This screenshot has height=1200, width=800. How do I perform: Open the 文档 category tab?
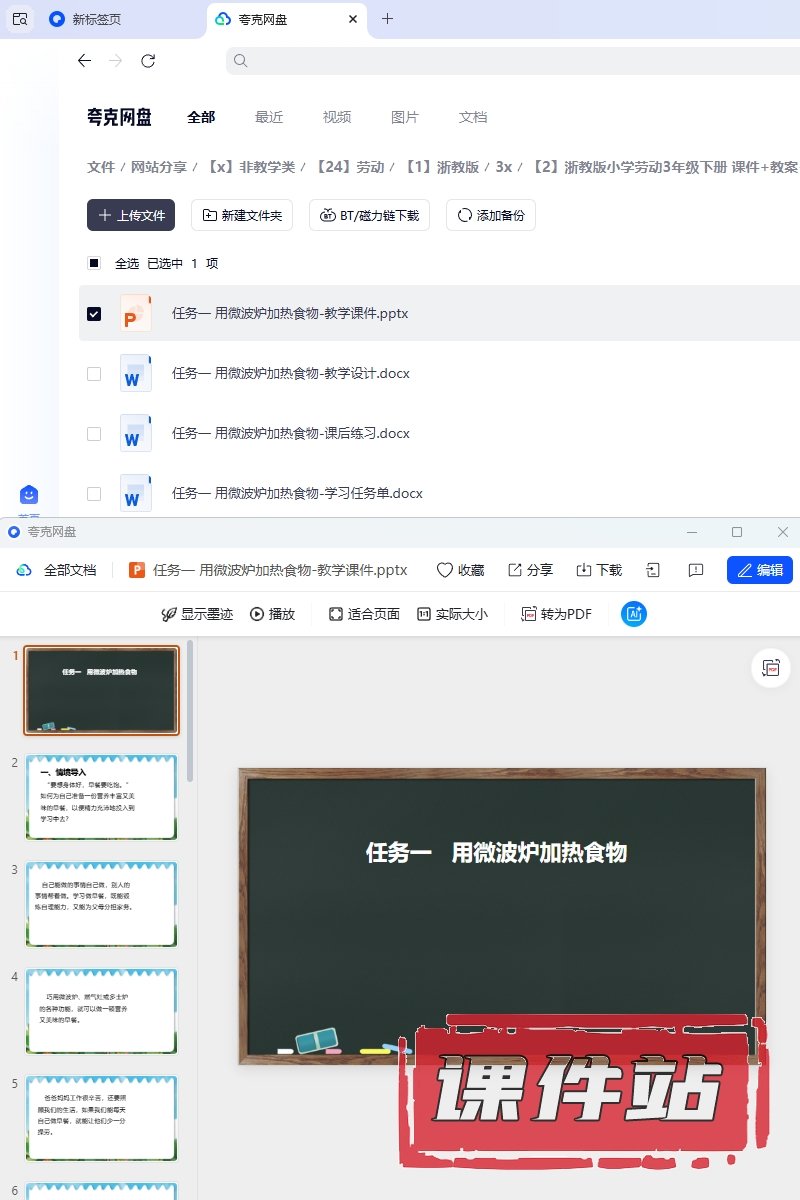click(x=473, y=117)
